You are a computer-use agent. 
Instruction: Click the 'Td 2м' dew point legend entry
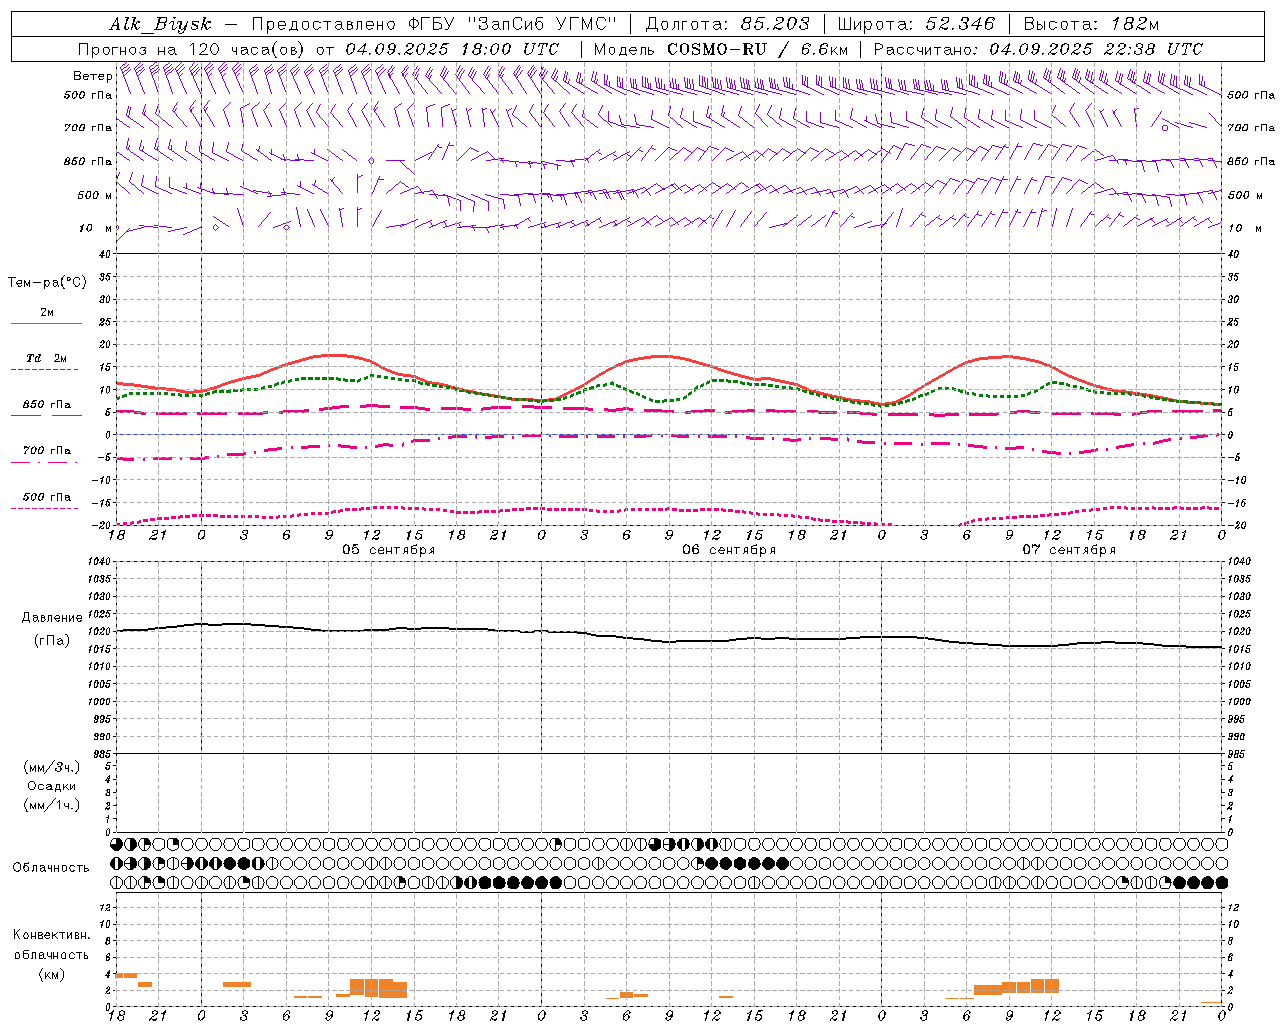(47, 358)
